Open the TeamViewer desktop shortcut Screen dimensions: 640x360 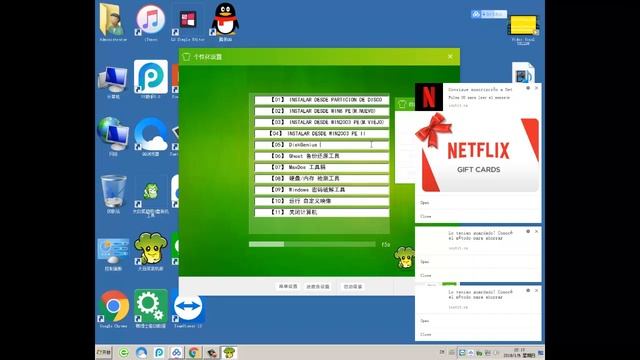click(188, 308)
